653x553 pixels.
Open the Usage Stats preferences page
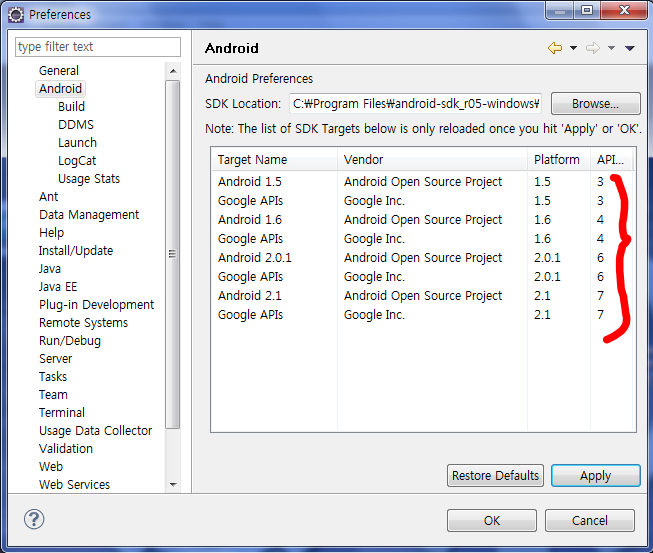(89, 179)
